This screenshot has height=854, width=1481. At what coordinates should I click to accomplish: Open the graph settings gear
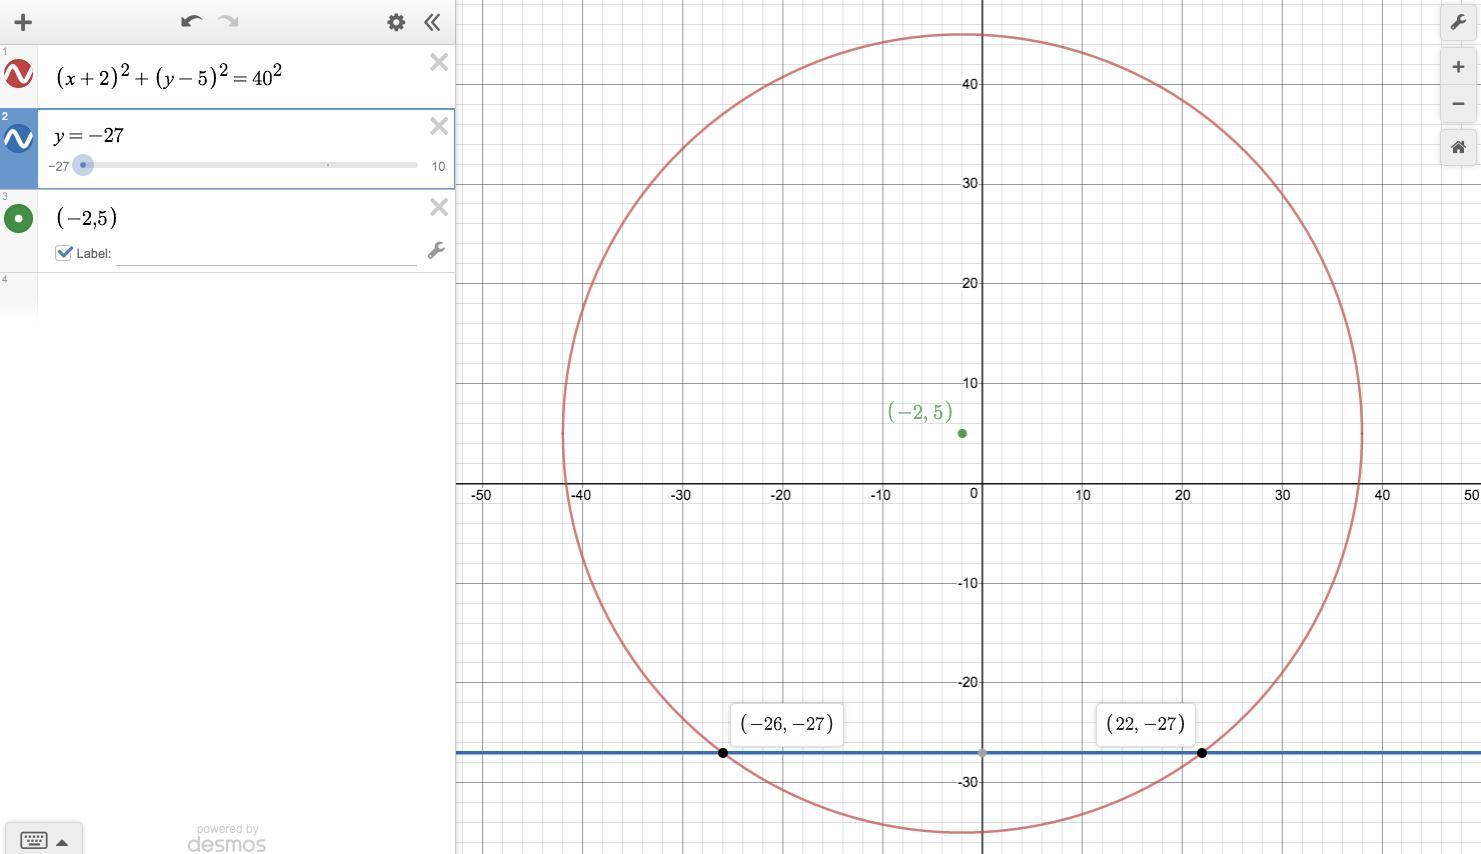point(396,22)
